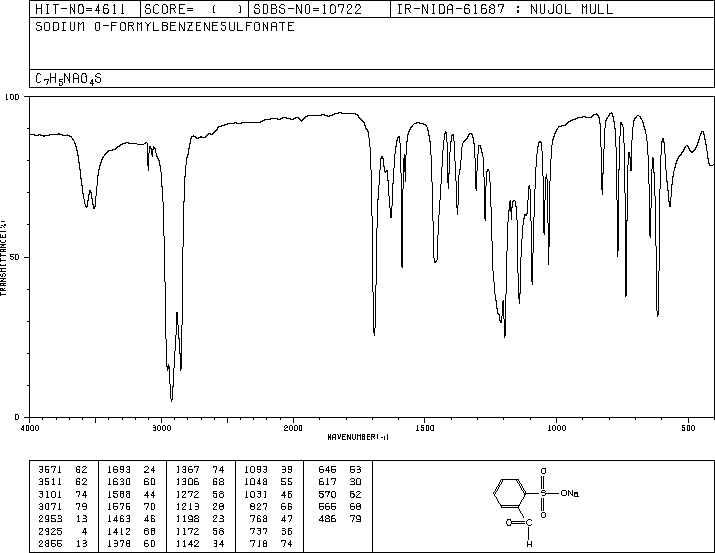Click the 3000 x-axis tick label
This screenshot has width=715, height=553.
161,428
